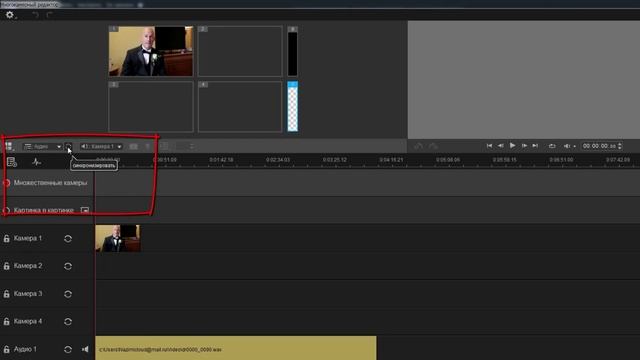
Task: Open the source manager icon
Action: pyautogui.click(x=12, y=162)
